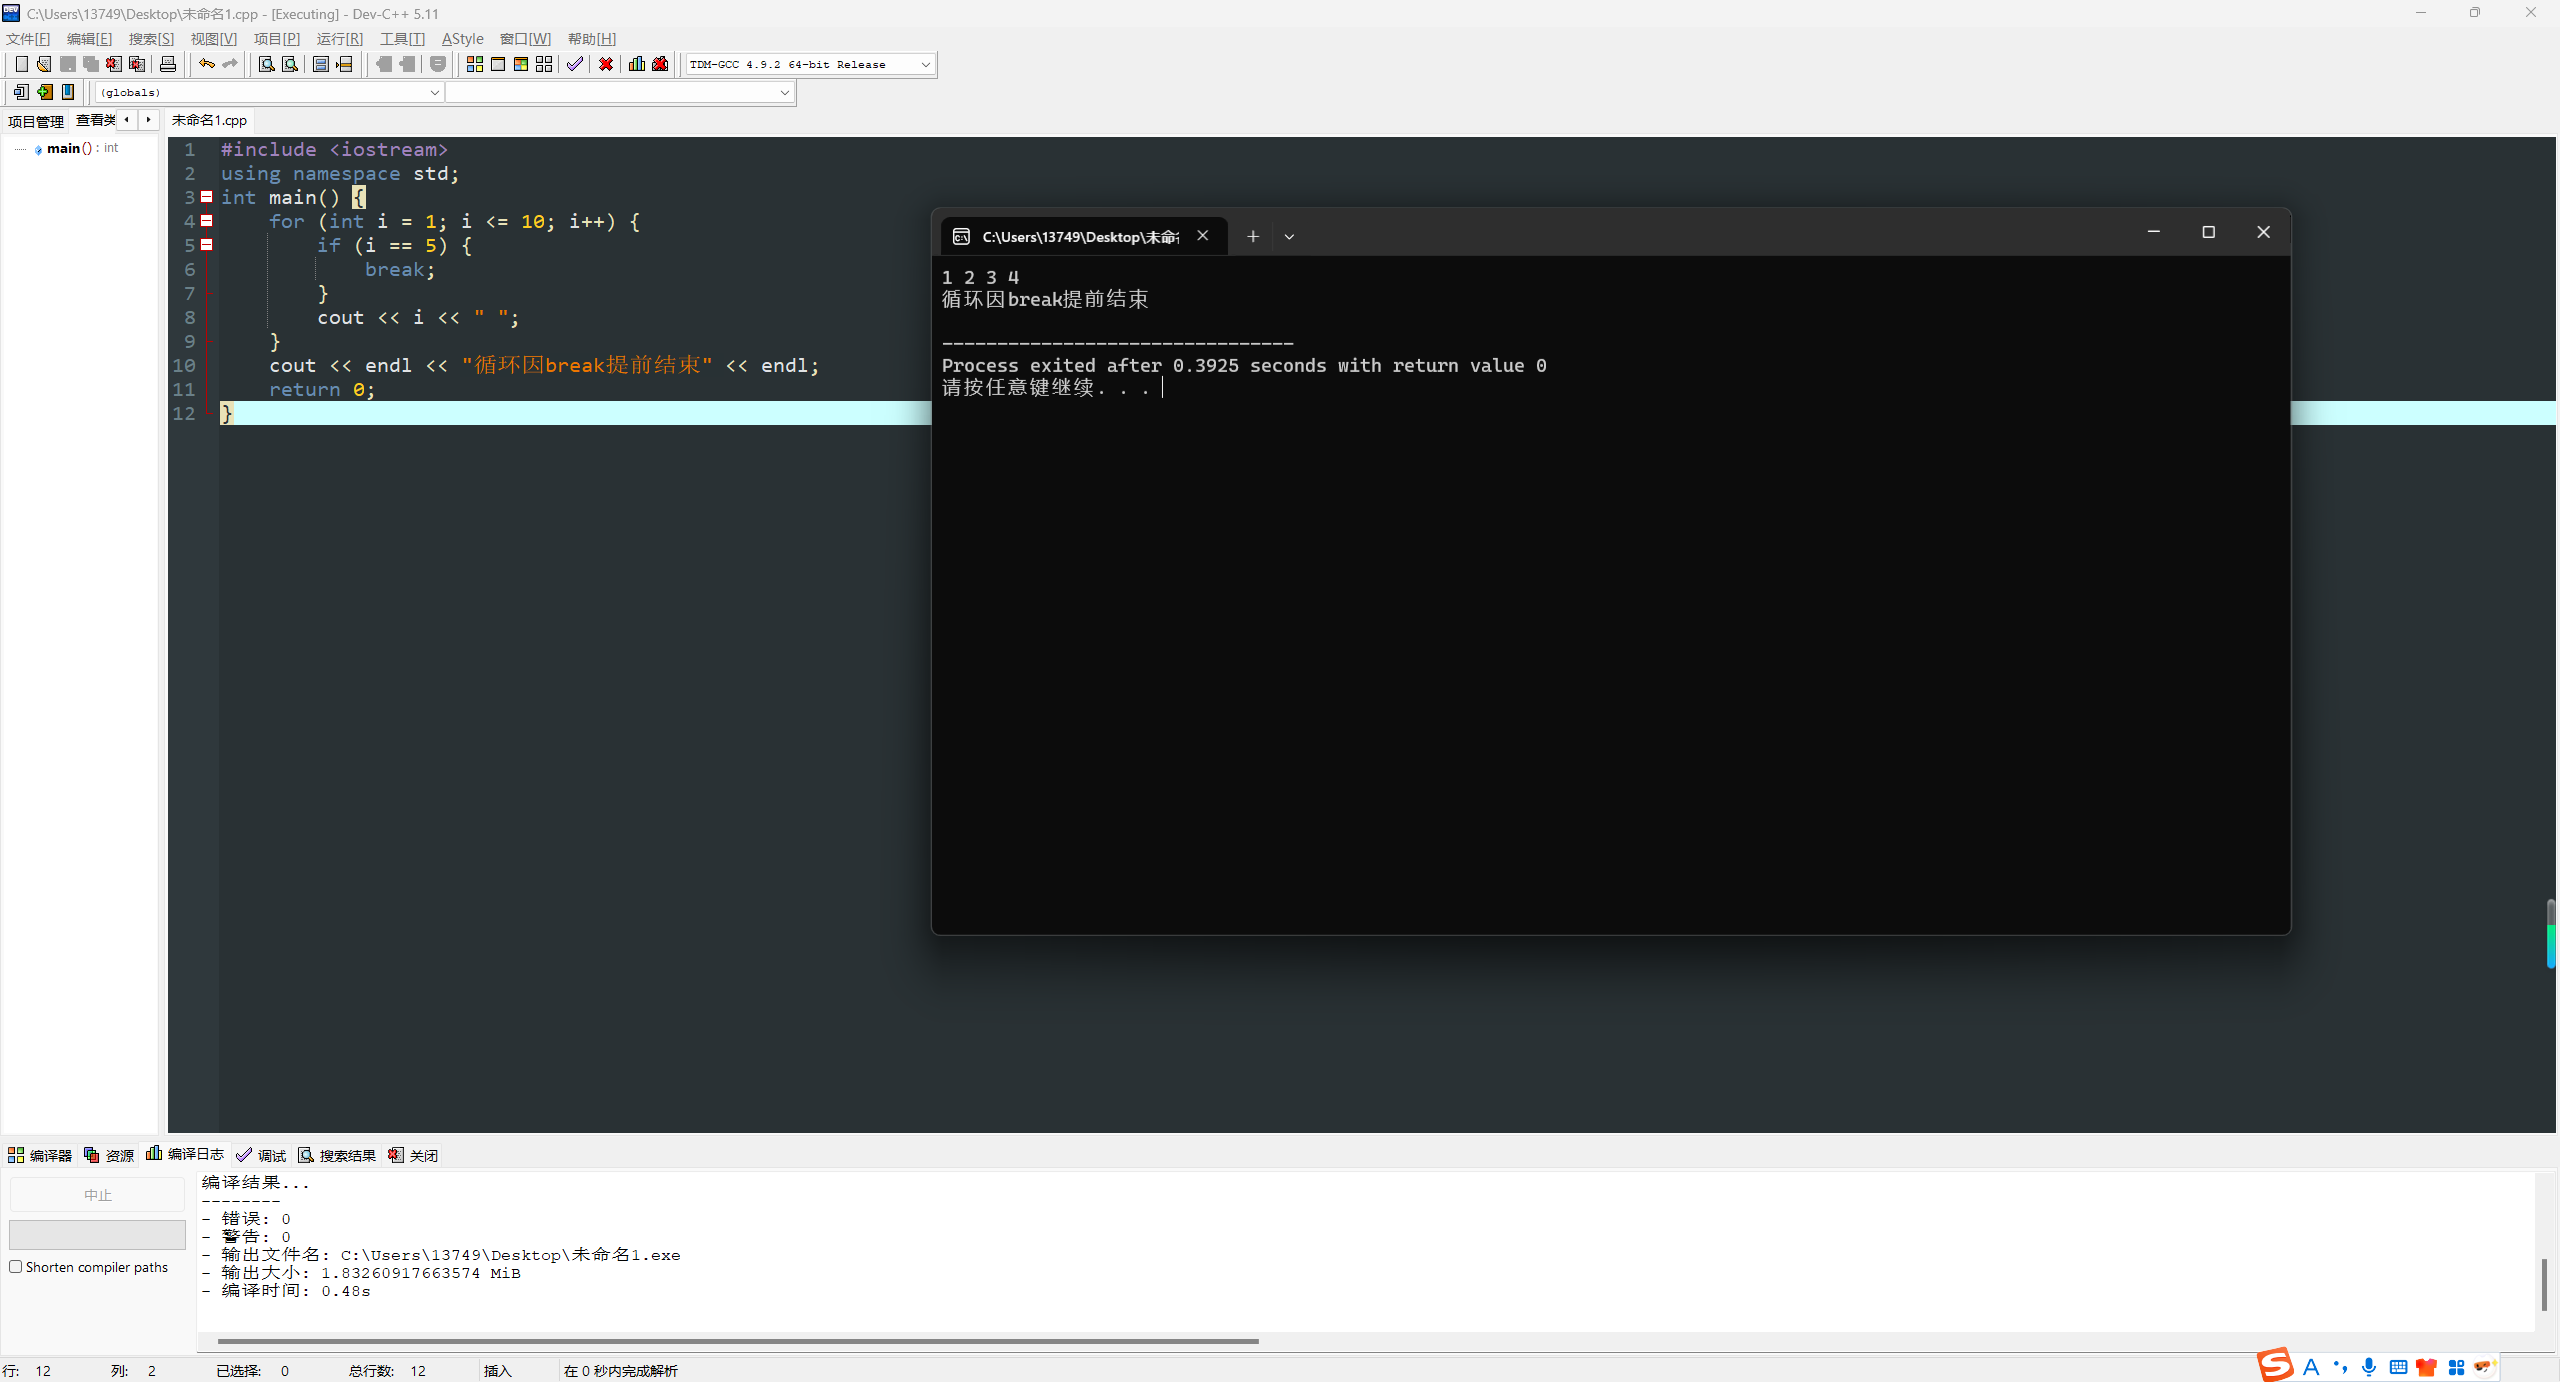Select main() in the class browser

coord(64,148)
